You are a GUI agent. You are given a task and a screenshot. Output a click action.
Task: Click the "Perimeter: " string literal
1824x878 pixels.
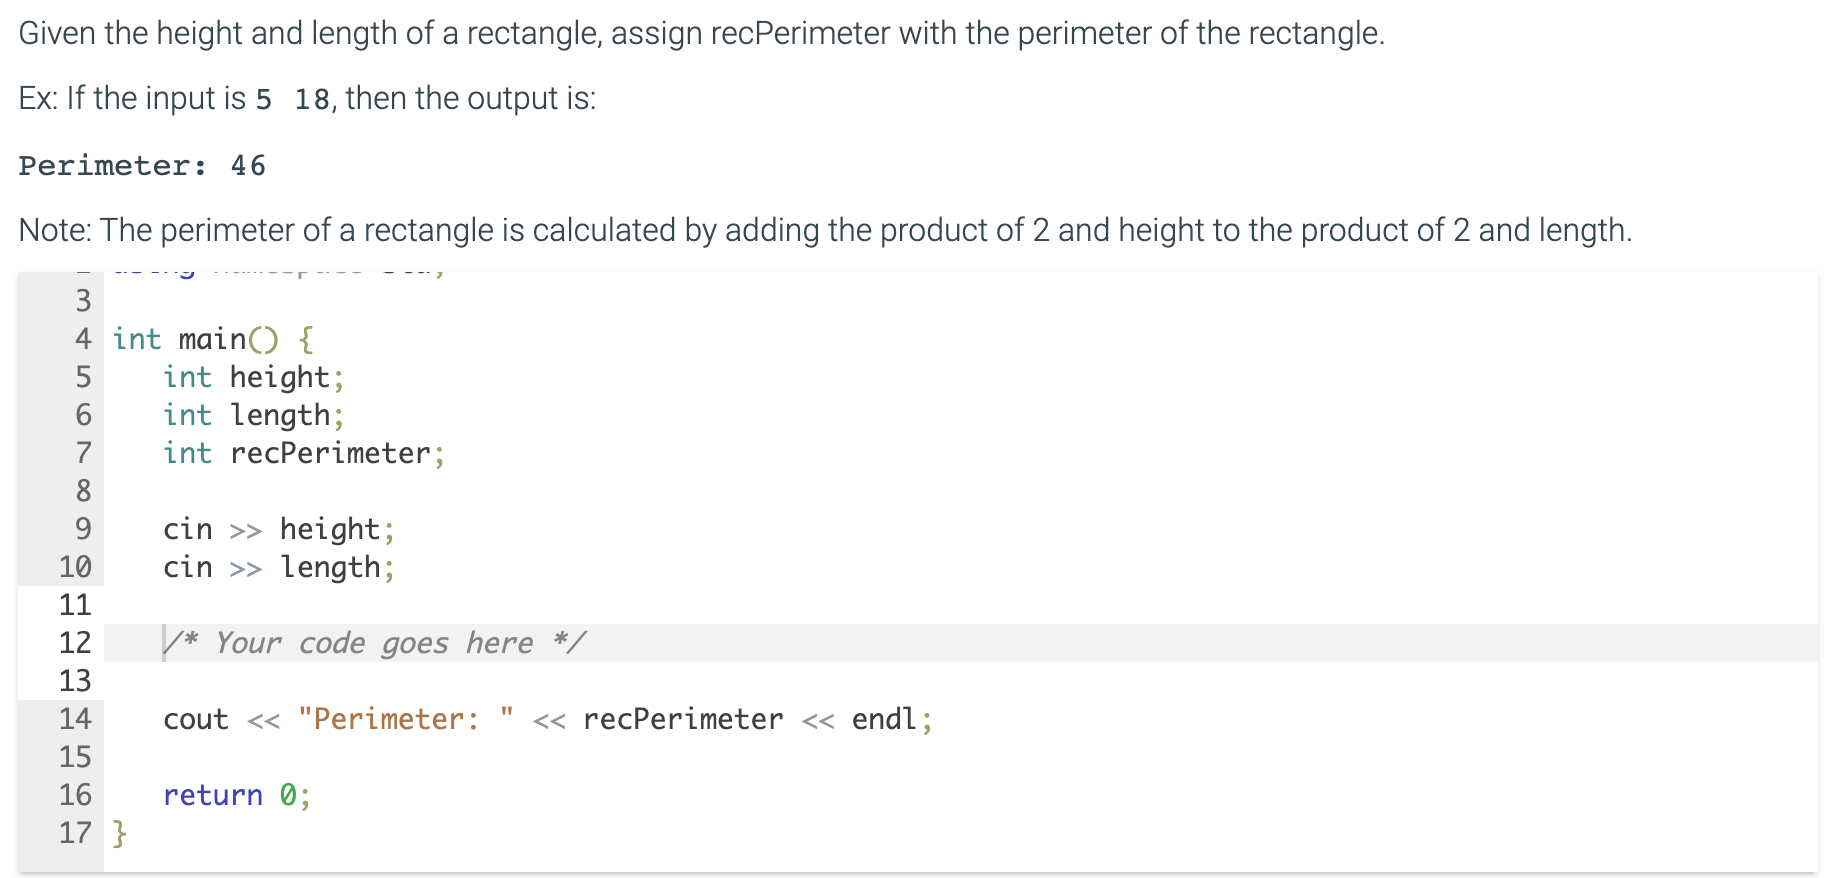pos(405,719)
